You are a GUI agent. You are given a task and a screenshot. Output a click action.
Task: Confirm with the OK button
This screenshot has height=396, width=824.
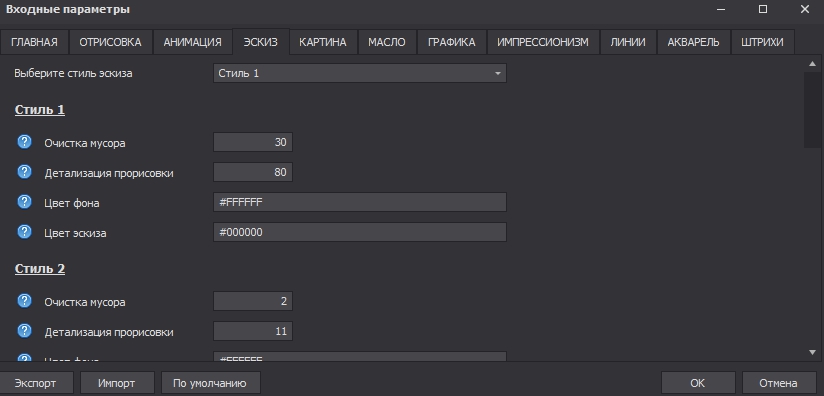698,383
